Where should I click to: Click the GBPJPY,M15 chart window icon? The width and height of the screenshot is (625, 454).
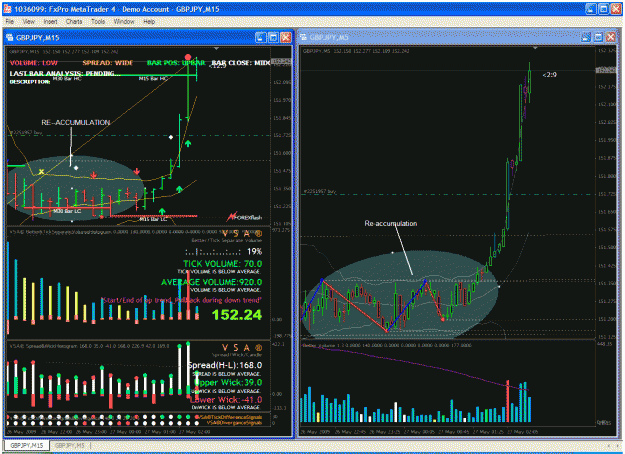tap(10, 37)
